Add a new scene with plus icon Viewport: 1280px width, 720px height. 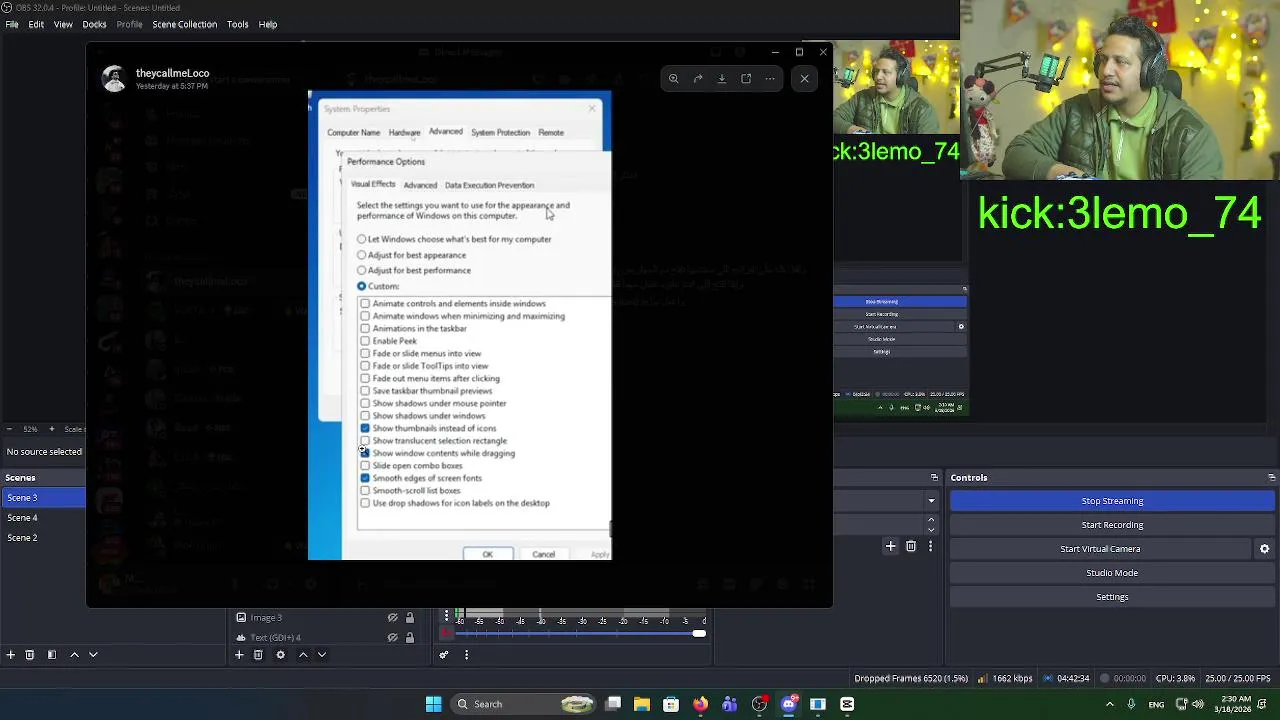coord(11,655)
